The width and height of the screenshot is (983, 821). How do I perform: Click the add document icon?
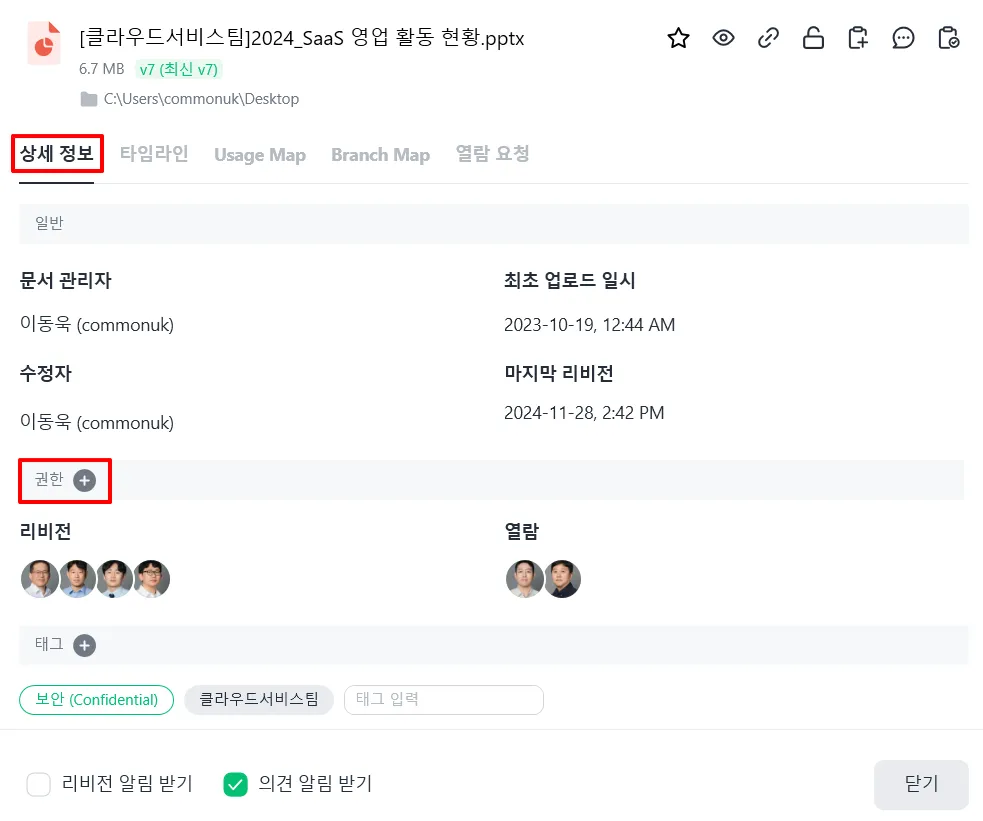pos(858,38)
